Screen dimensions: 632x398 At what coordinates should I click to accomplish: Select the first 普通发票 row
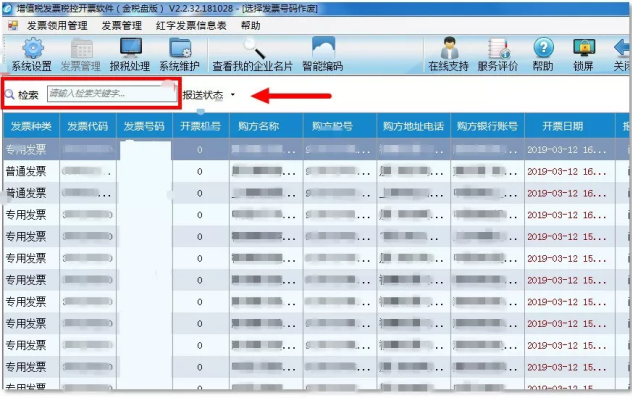[x=316, y=171]
